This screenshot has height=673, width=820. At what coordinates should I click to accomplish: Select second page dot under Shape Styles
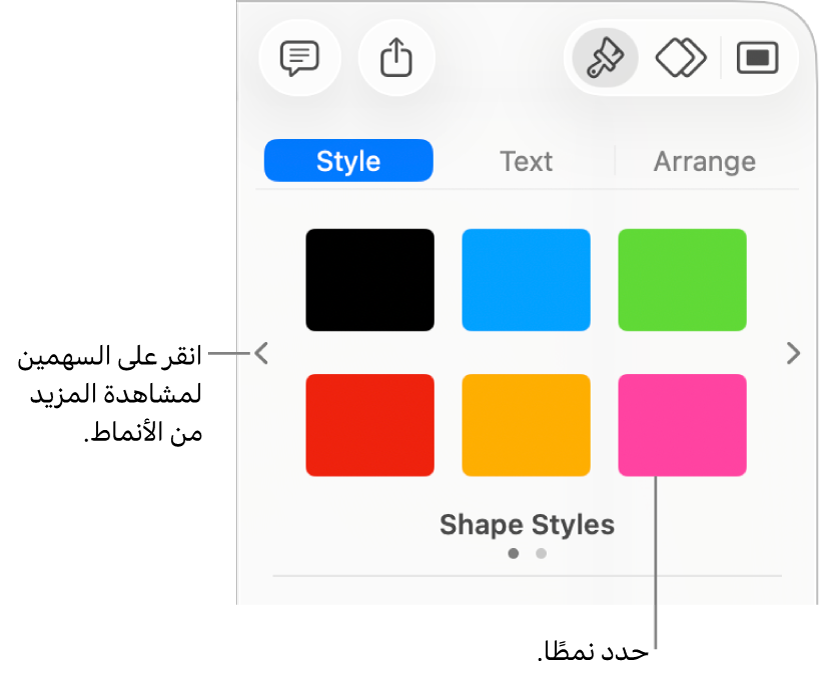click(541, 553)
